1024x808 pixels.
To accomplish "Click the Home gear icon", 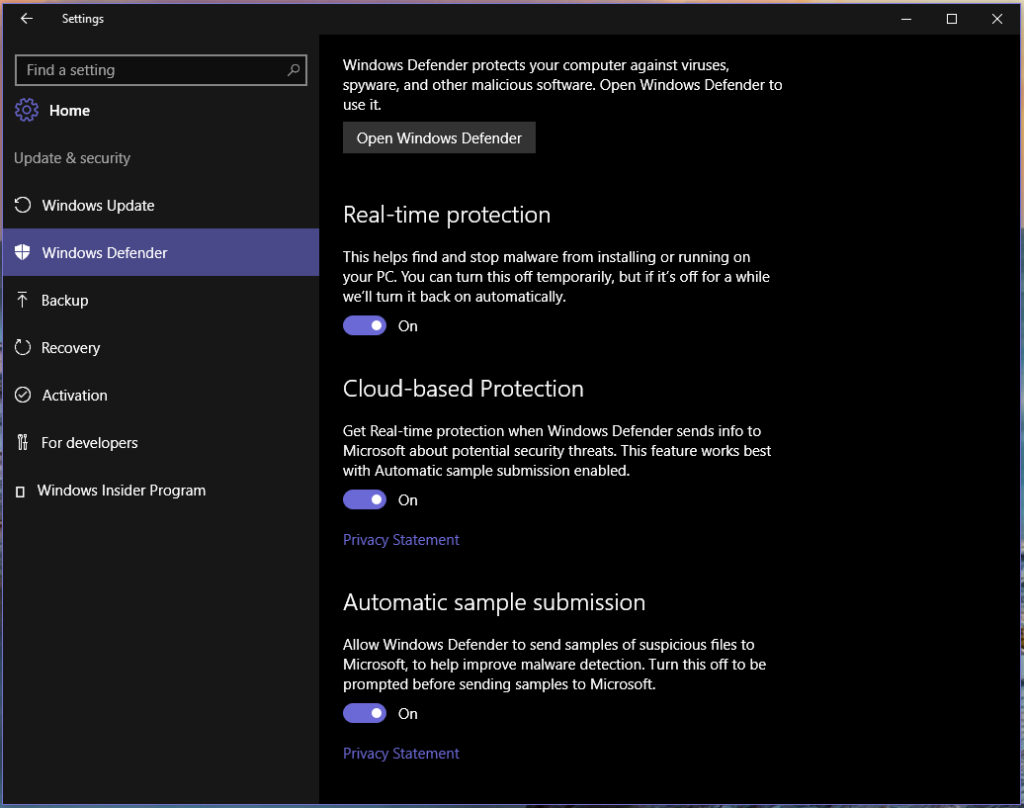I will (27, 111).
